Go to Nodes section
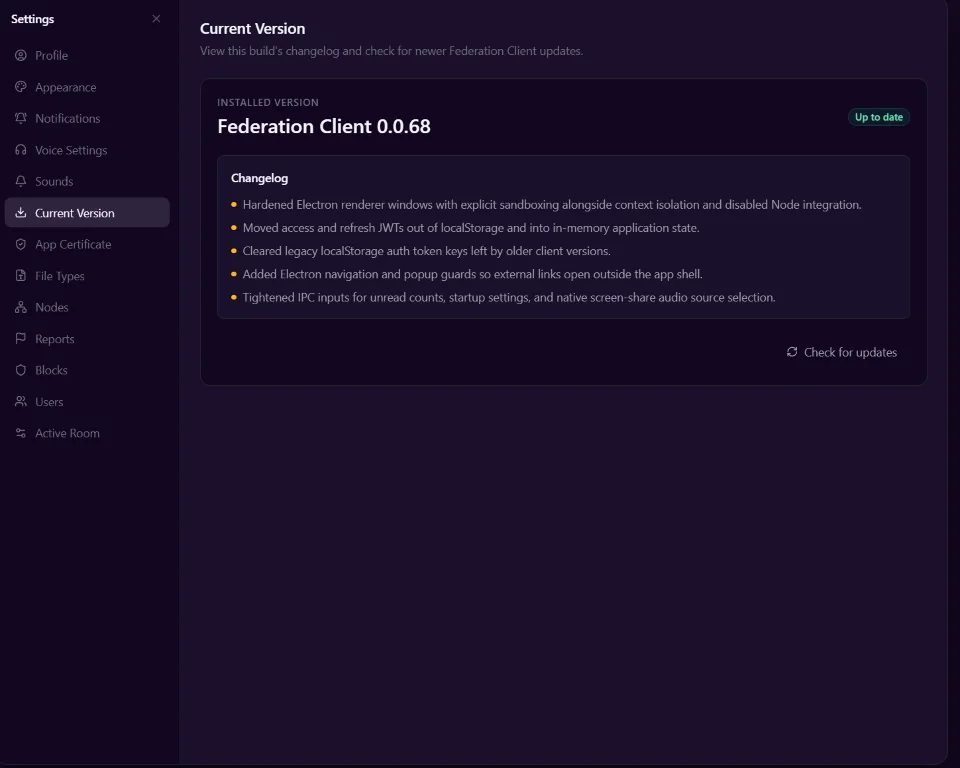960x768 pixels. pos(87,307)
